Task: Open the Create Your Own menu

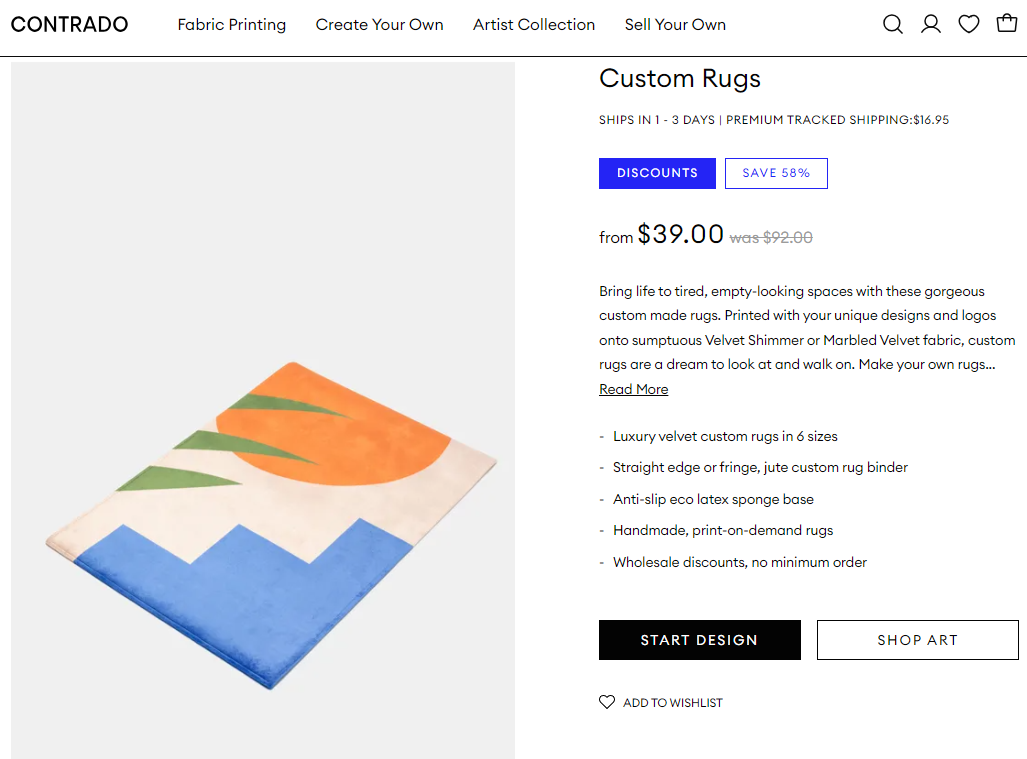Action: (379, 24)
